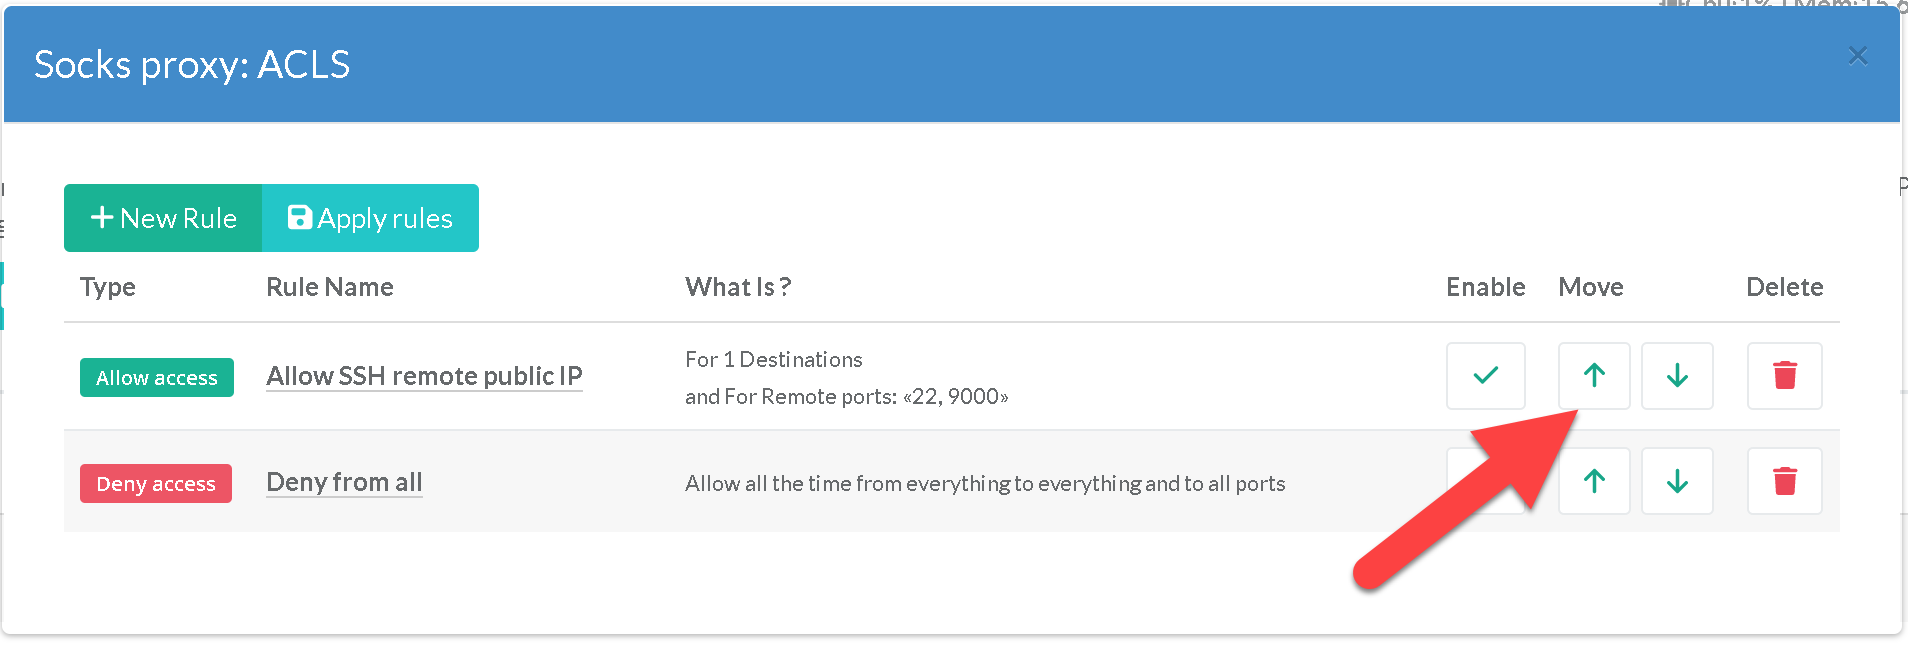Click the green Allow access badge
Image resolution: width=1908 pixels, height=647 pixels.
click(157, 378)
